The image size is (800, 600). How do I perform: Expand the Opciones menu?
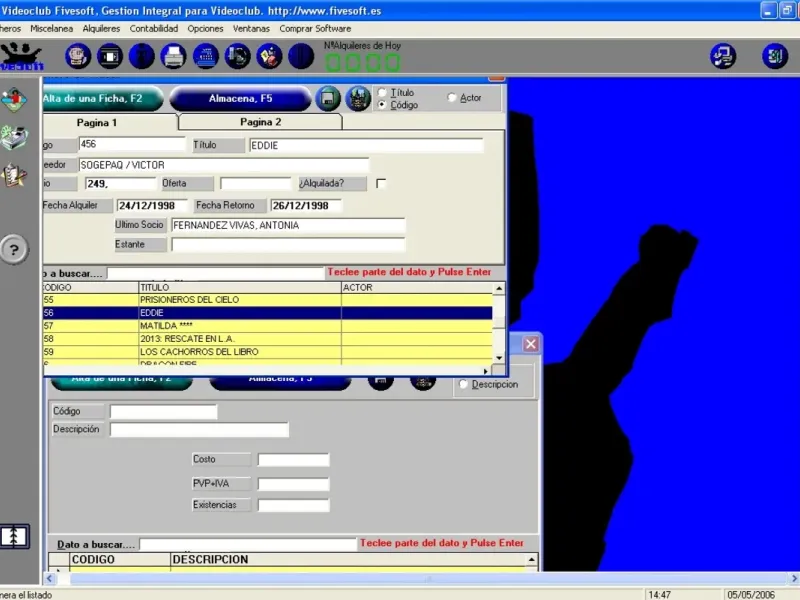pyautogui.click(x=205, y=29)
